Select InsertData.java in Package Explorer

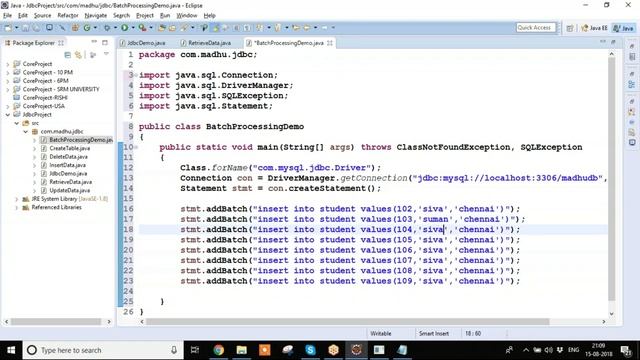point(67,165)
